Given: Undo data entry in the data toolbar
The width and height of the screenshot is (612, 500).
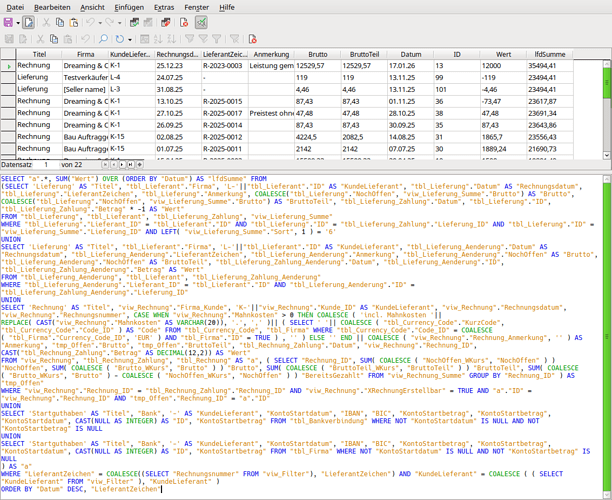Looking at the screenshot, I should (85, 39).
